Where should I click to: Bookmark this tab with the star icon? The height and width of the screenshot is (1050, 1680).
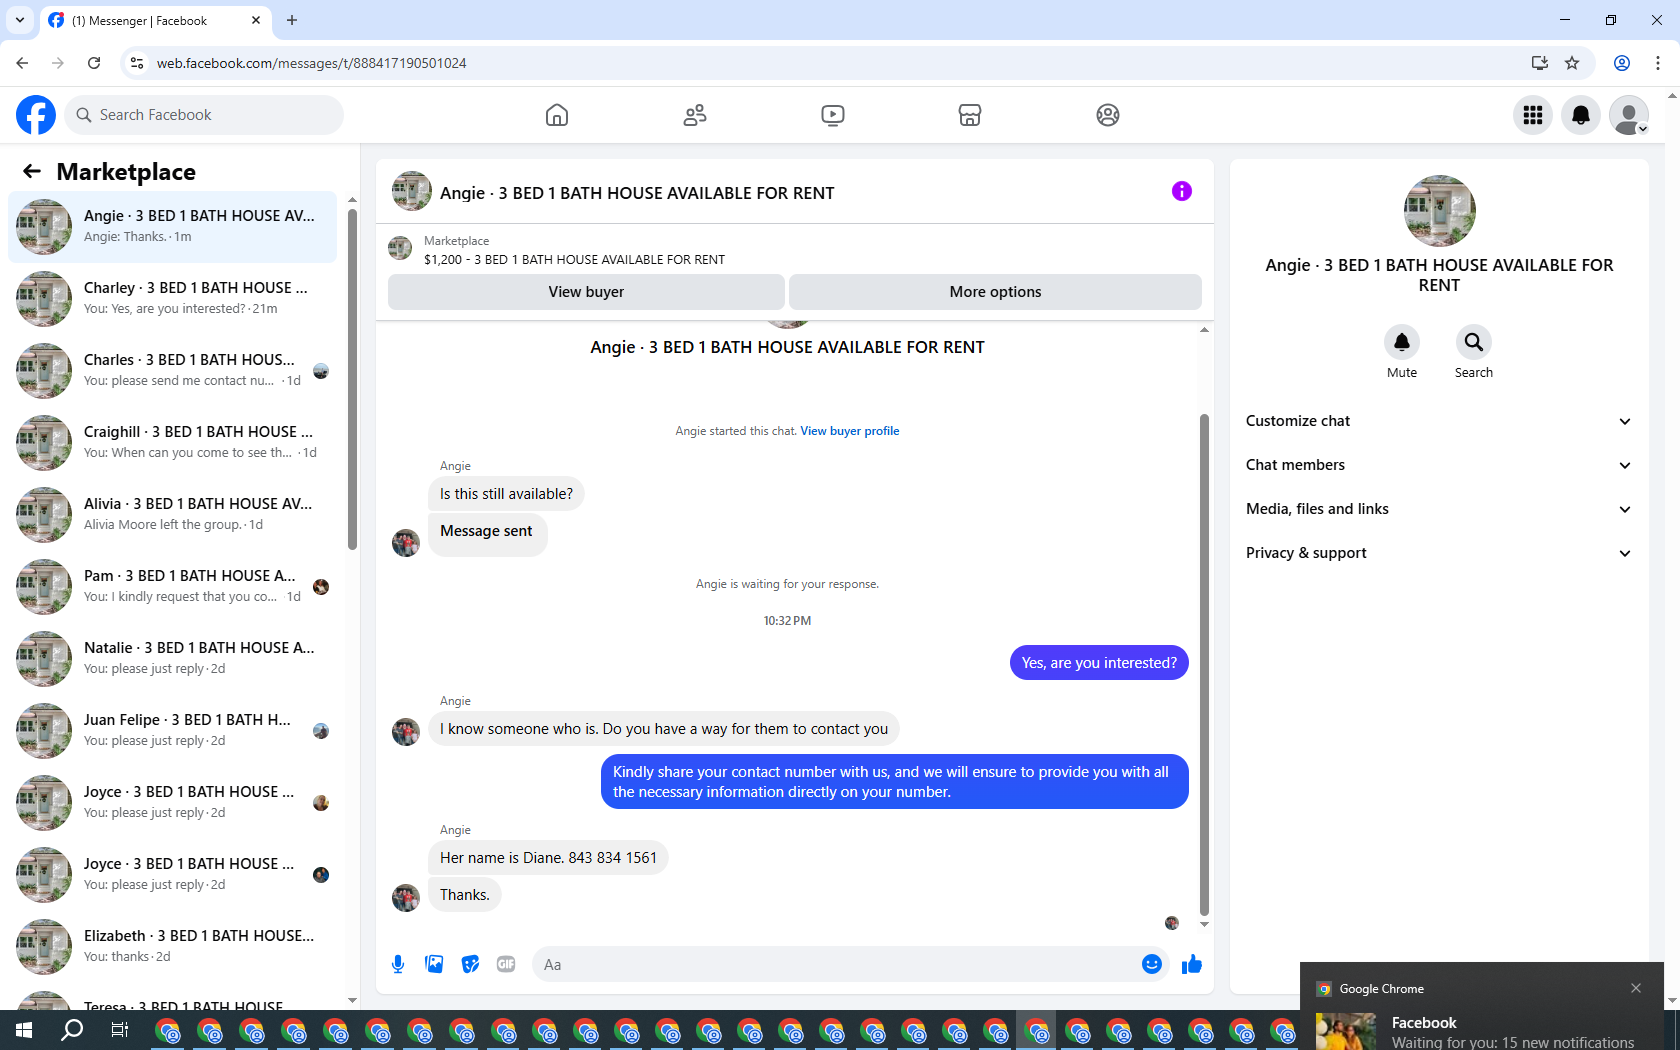(1572, 63)
